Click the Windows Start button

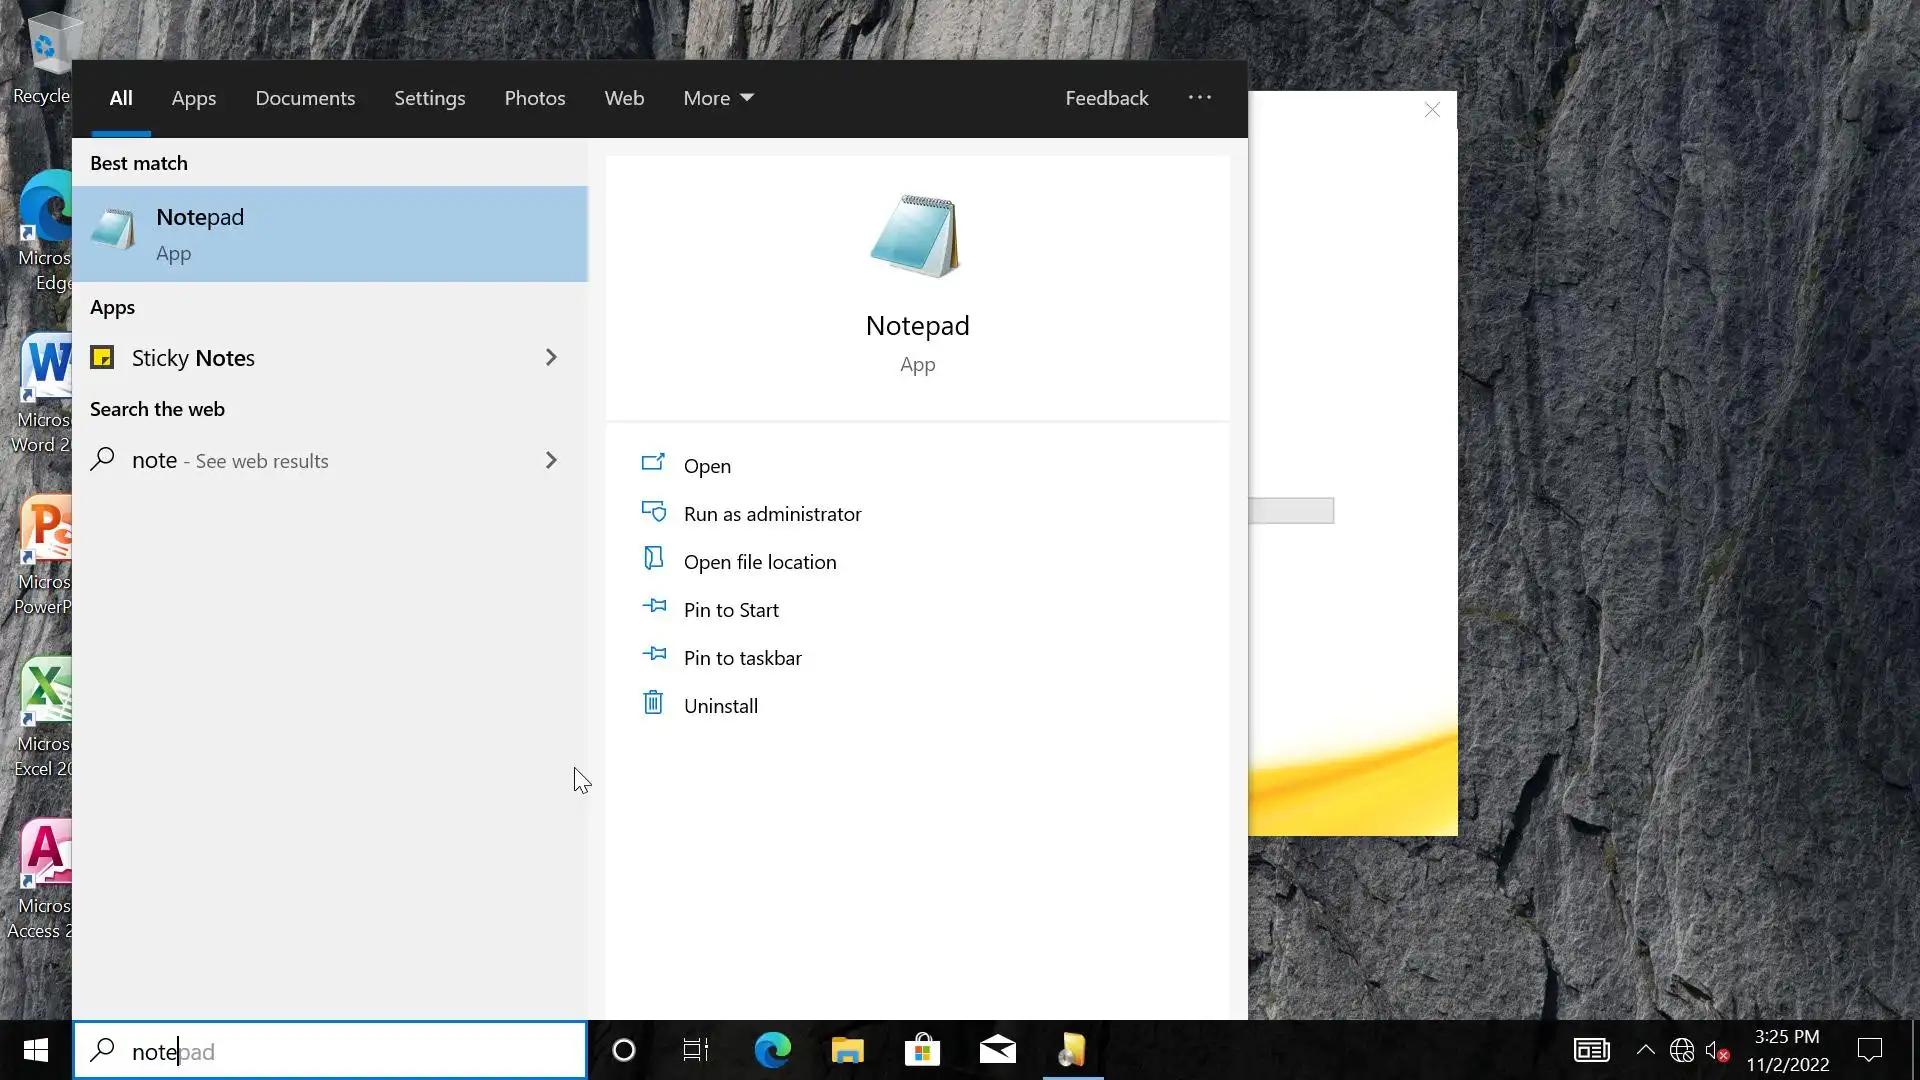pyautogui.click(x=36, y=1050)
